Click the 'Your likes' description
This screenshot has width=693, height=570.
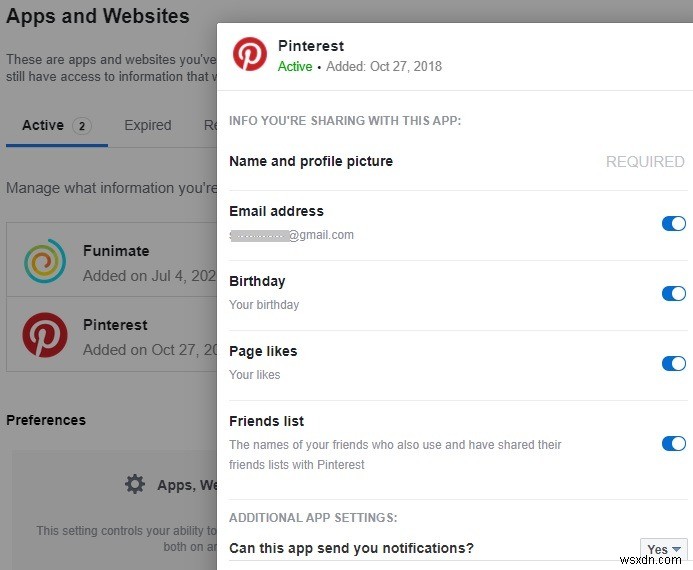click(x=255, y=375)
